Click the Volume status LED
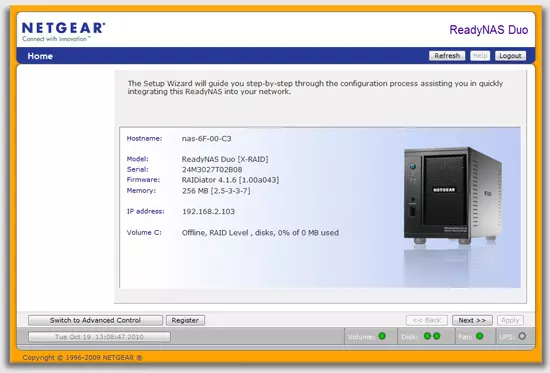 pos(382,336)
